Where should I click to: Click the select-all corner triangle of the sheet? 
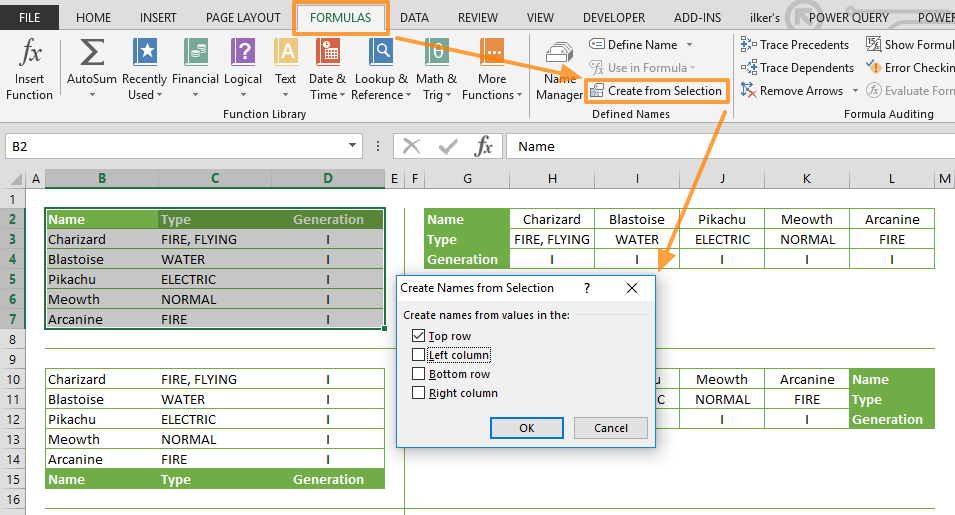pyautogui.click(x=16, y=178)
